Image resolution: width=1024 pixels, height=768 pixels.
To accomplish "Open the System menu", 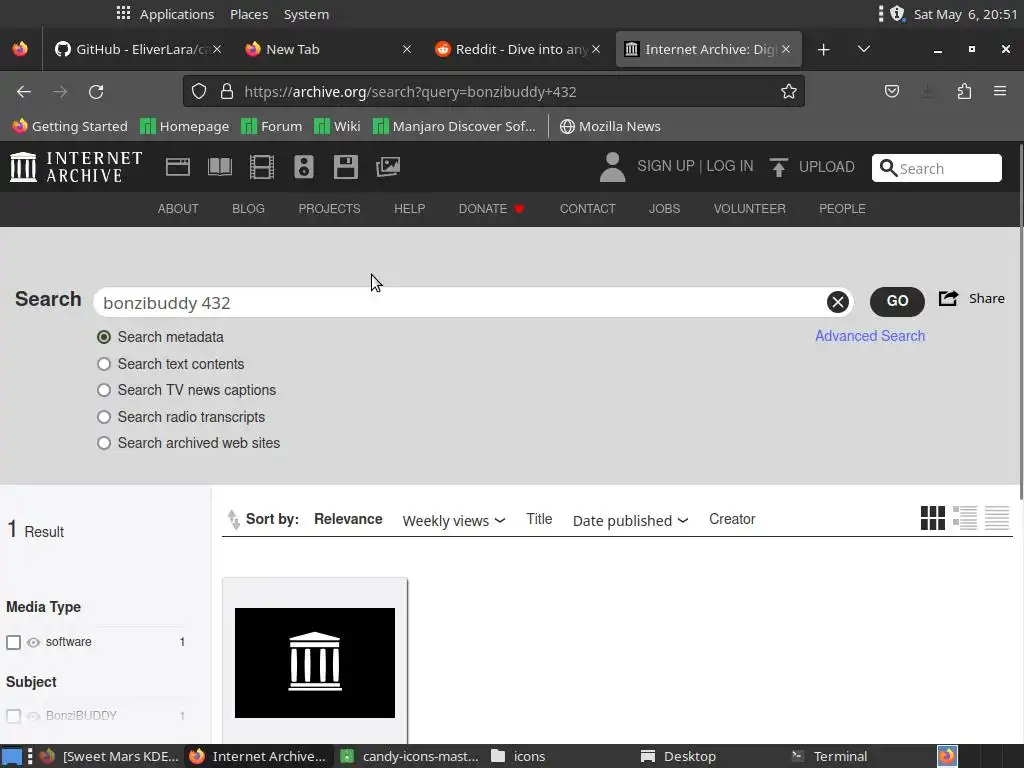I will tap(306, 14).
